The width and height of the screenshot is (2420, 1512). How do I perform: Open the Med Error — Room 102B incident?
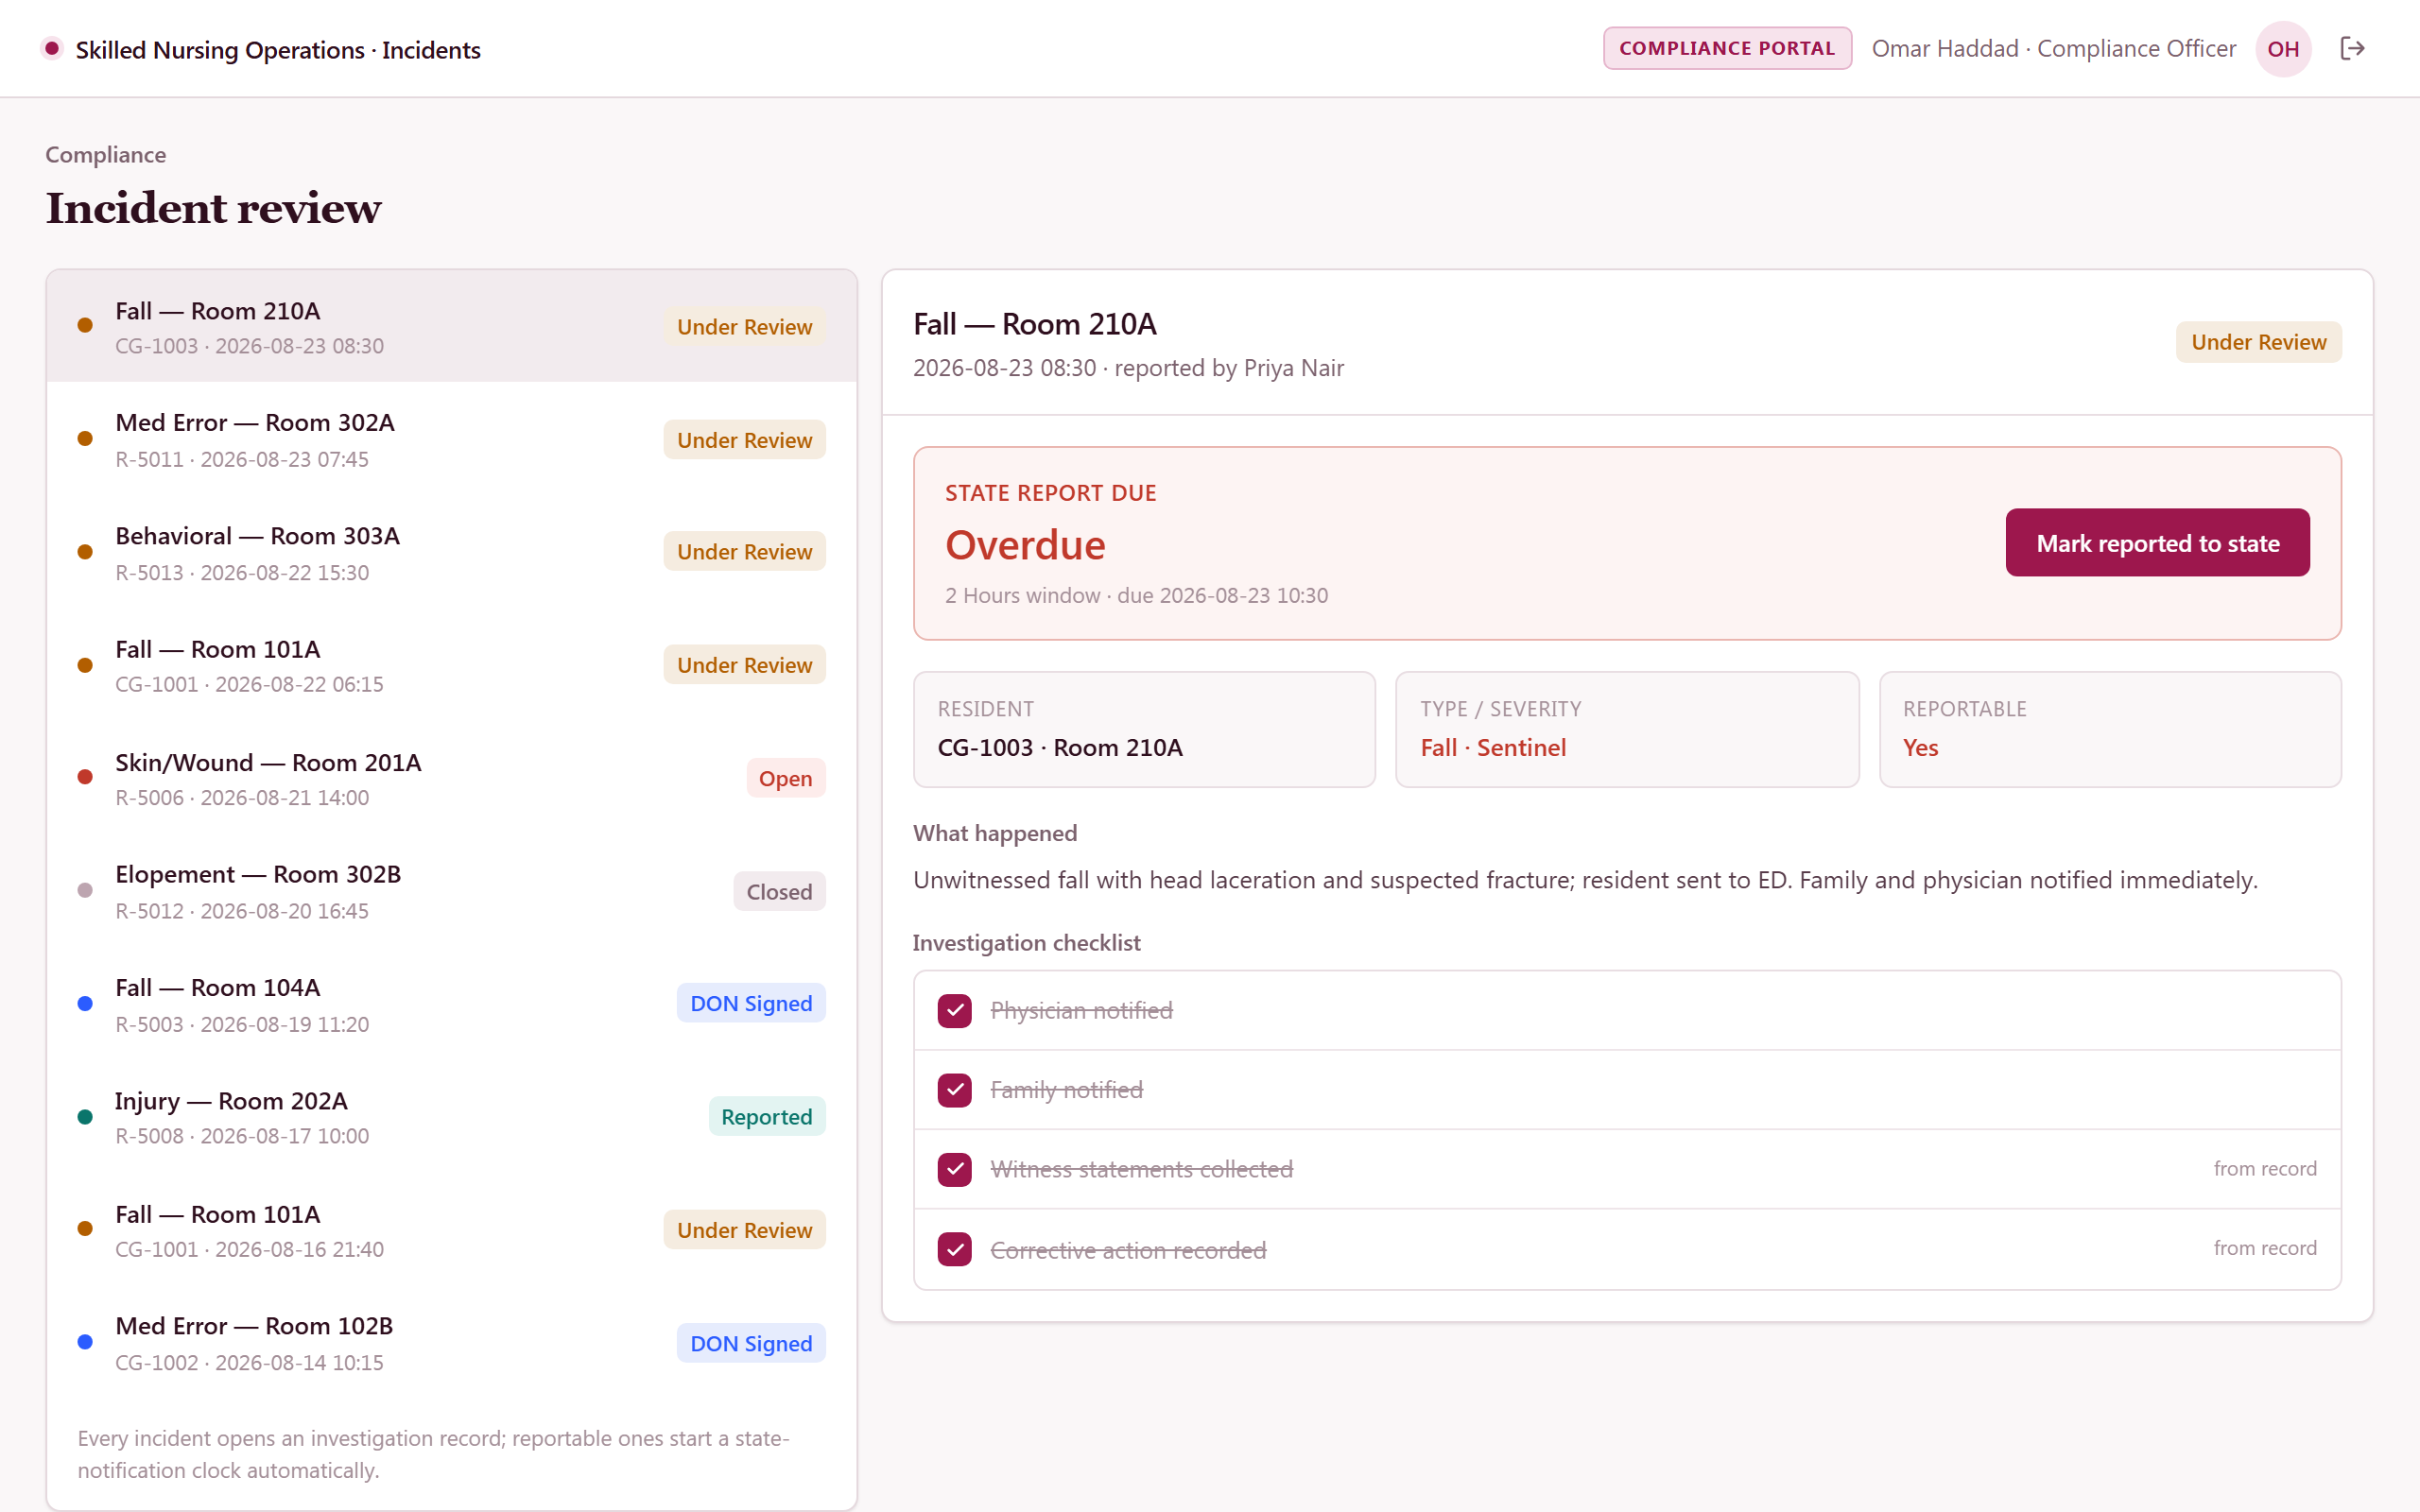(452, 1343)
